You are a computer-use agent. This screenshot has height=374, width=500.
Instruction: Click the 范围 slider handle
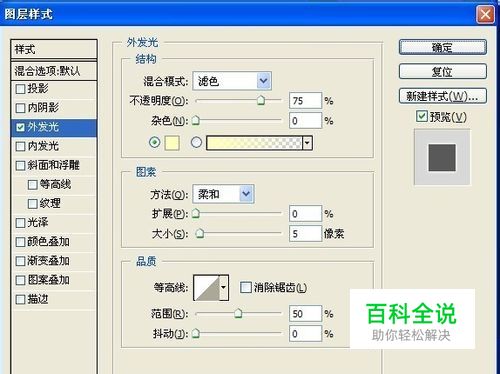point(238,313)
